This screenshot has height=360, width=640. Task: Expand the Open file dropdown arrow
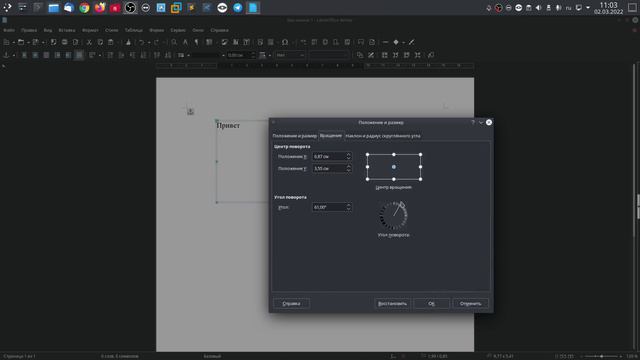(28, 42)
